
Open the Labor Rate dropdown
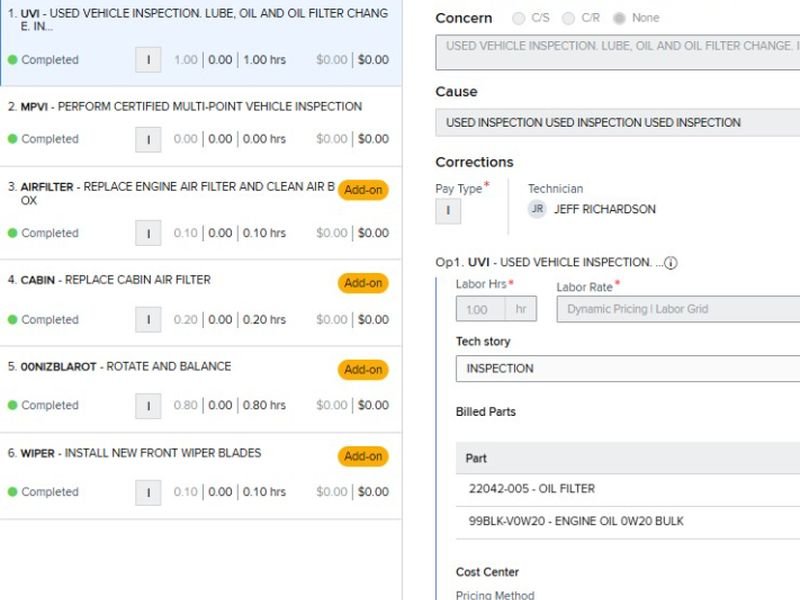coord(678,309)
